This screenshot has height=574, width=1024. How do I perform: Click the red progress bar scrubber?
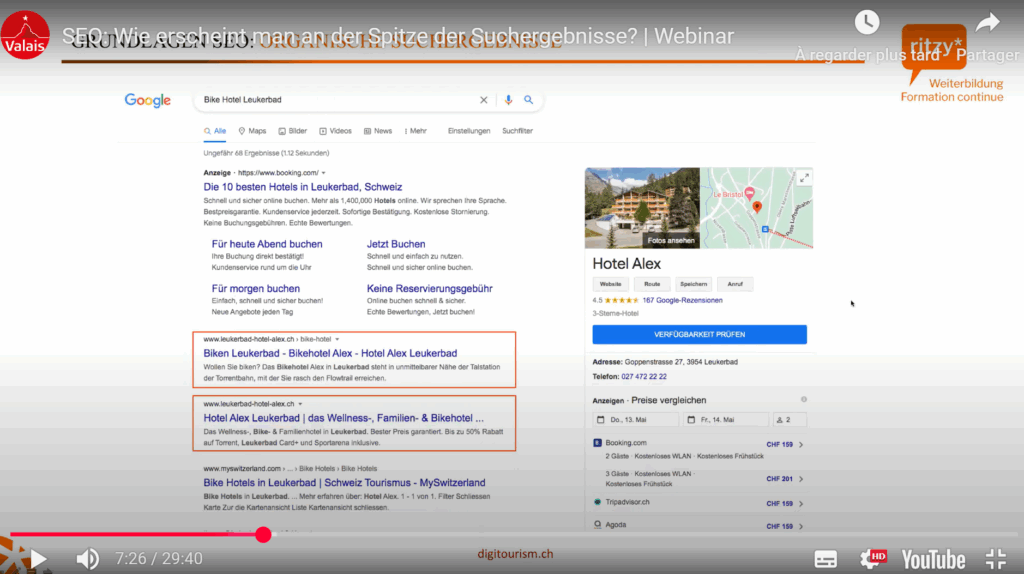tap(263, 535)
